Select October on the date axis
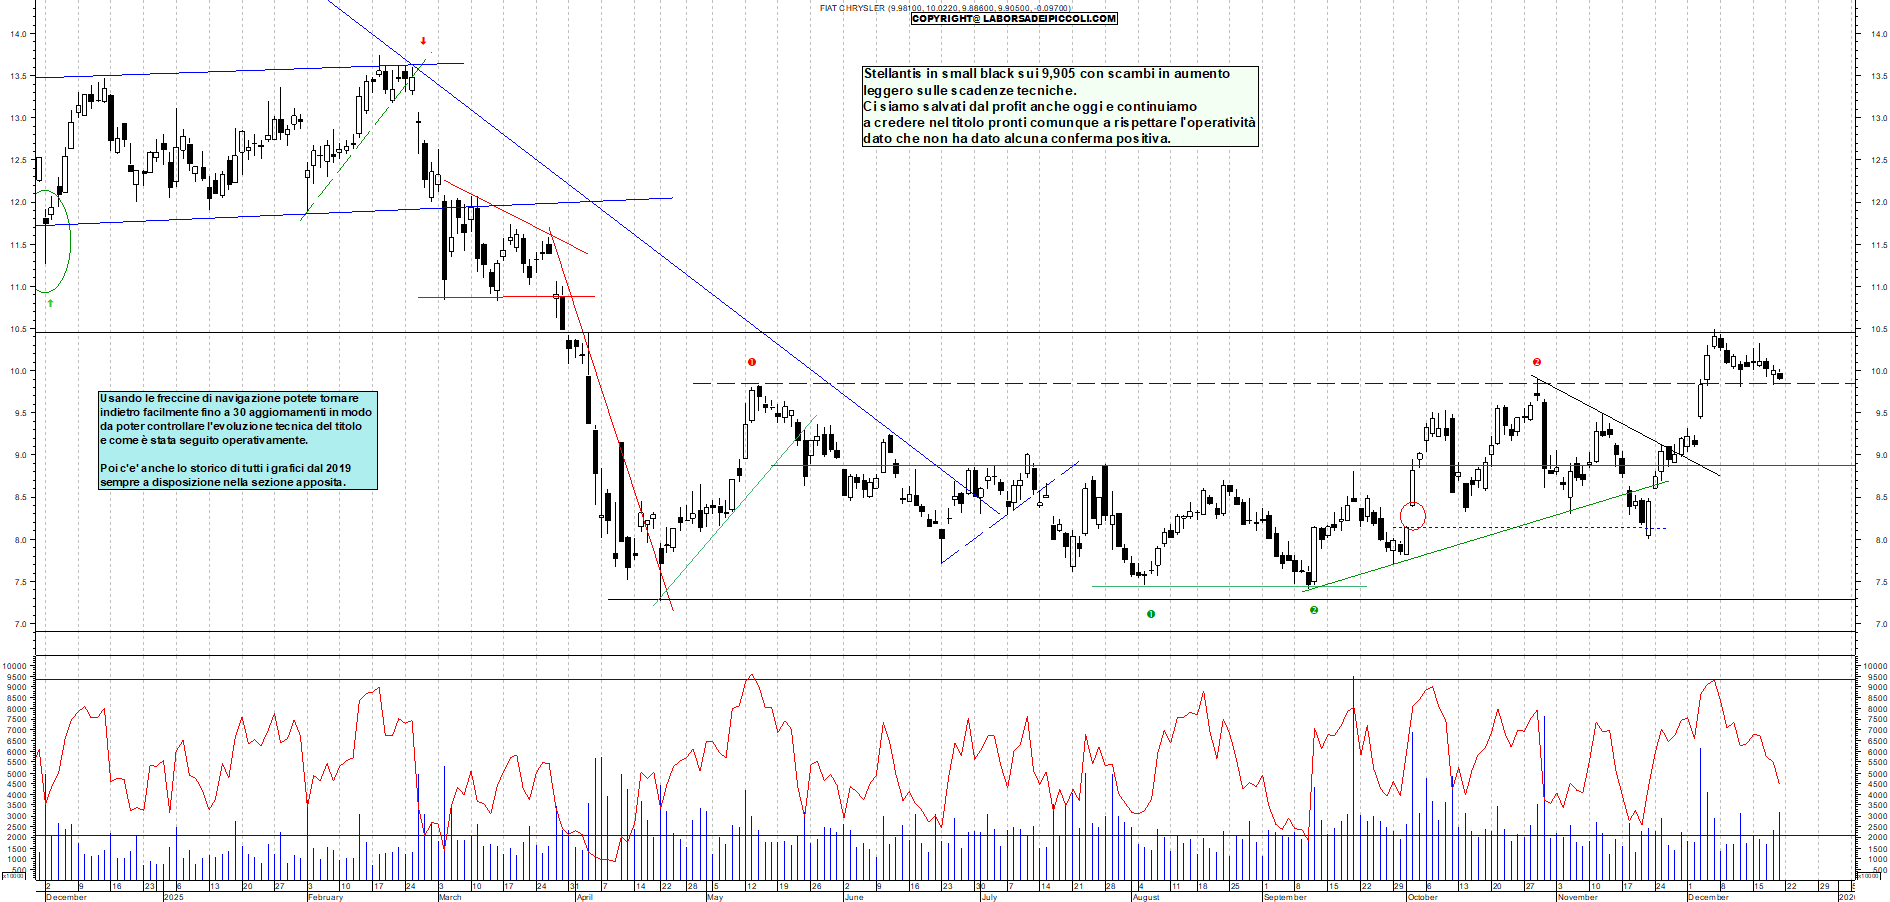 (x=1422, y=897)
